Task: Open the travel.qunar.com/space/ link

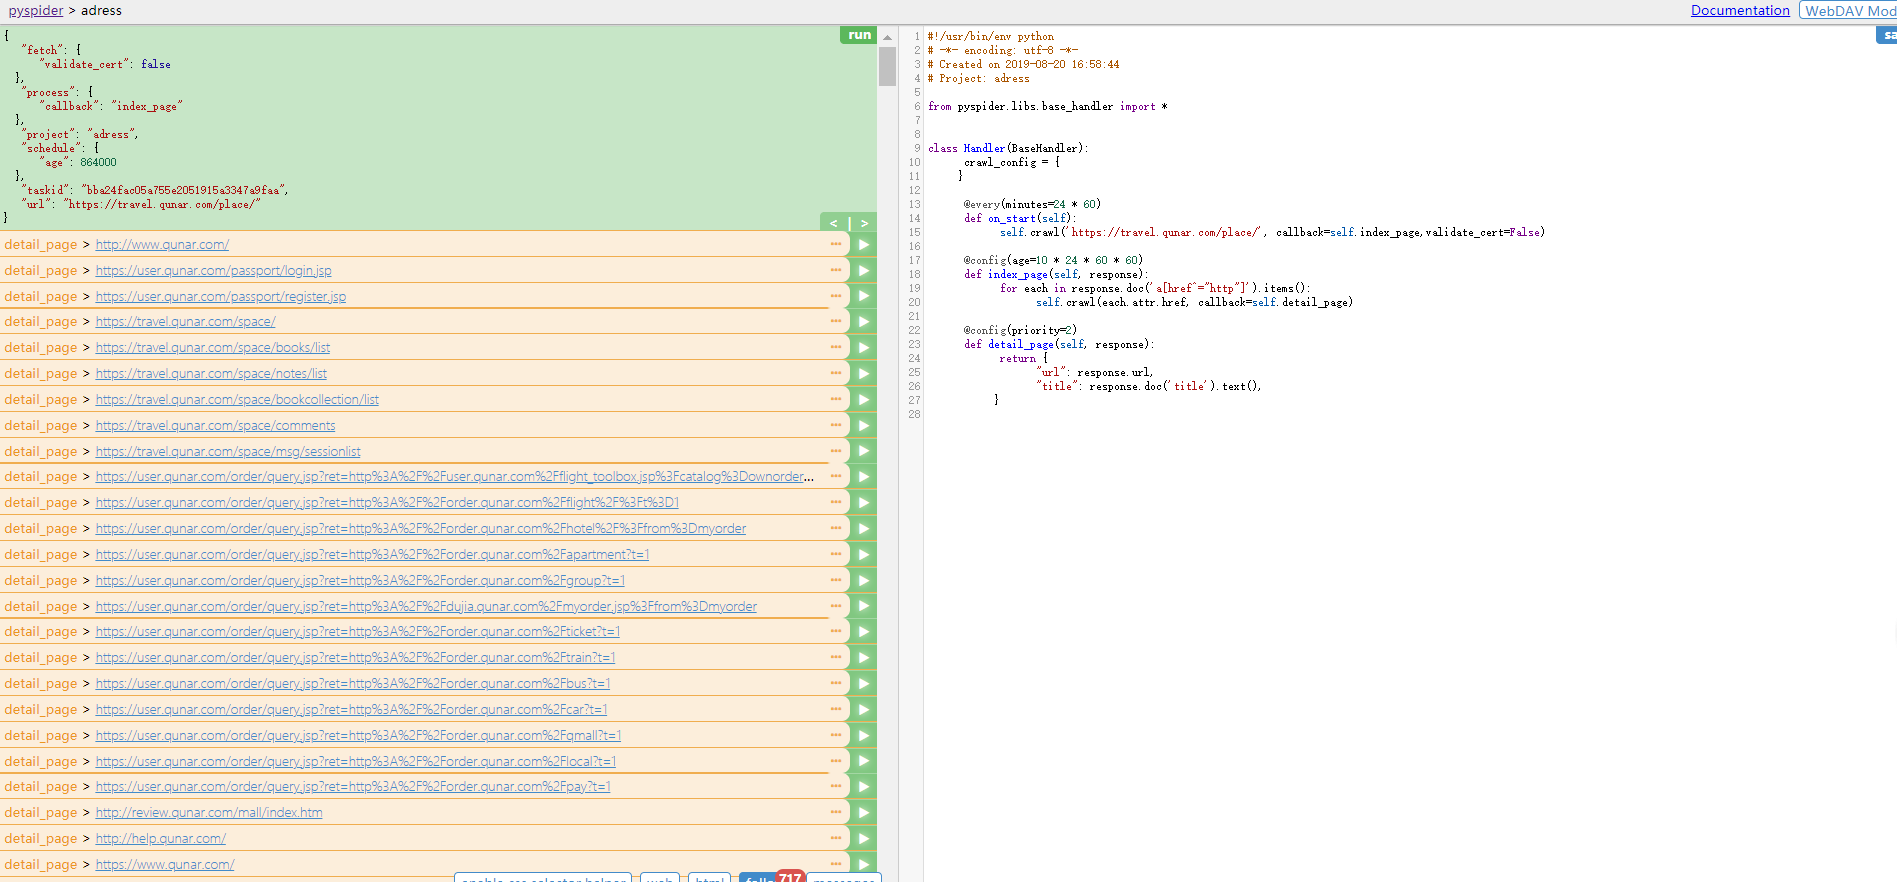Action: 185,322
